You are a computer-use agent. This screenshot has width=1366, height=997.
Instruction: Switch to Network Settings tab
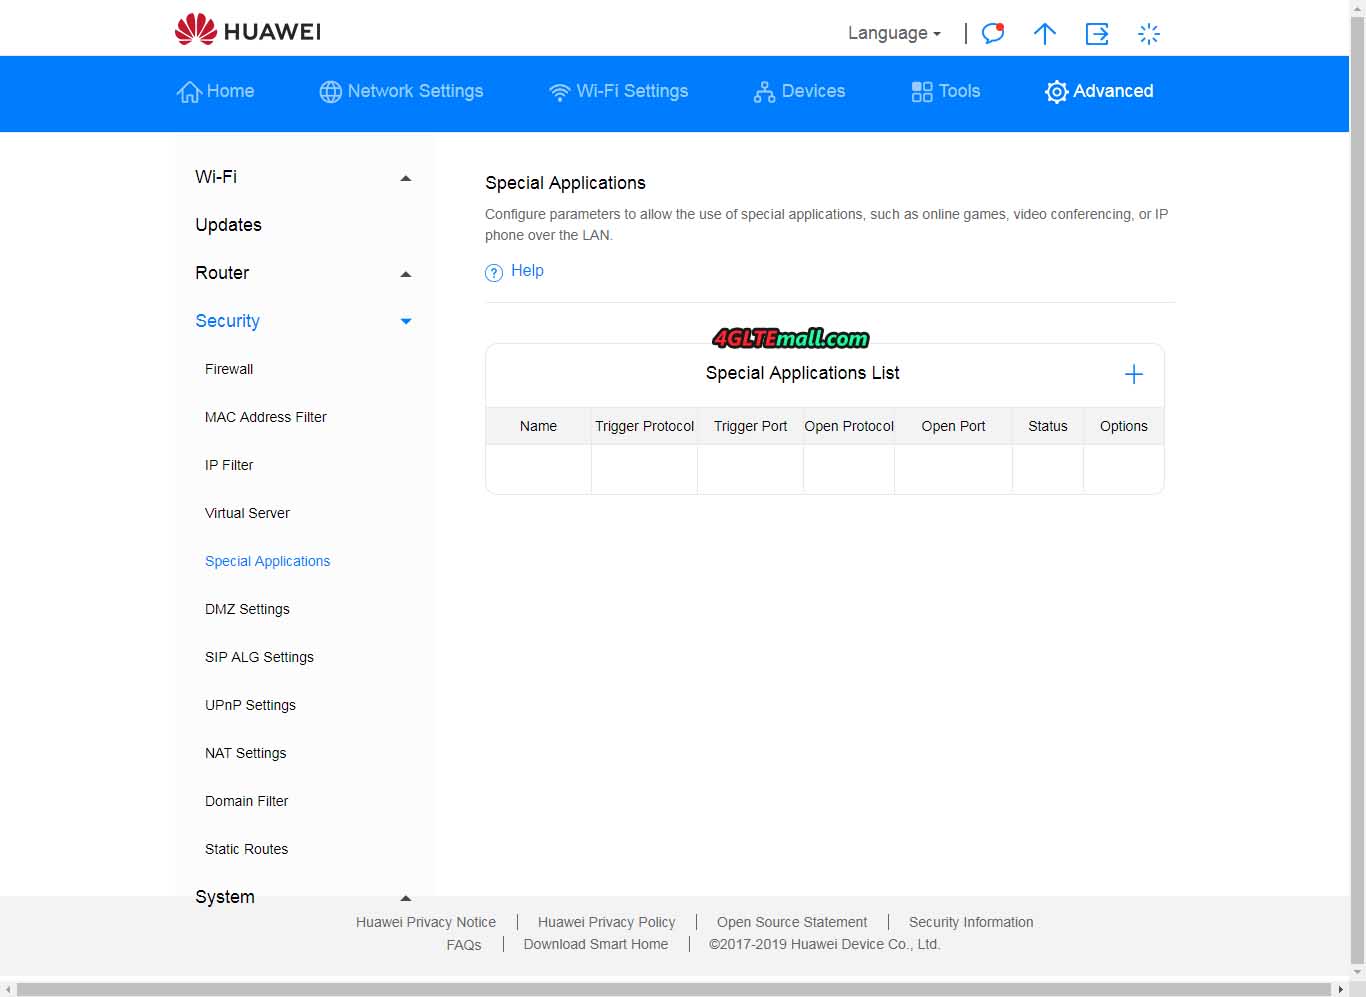tap(401, 91)
